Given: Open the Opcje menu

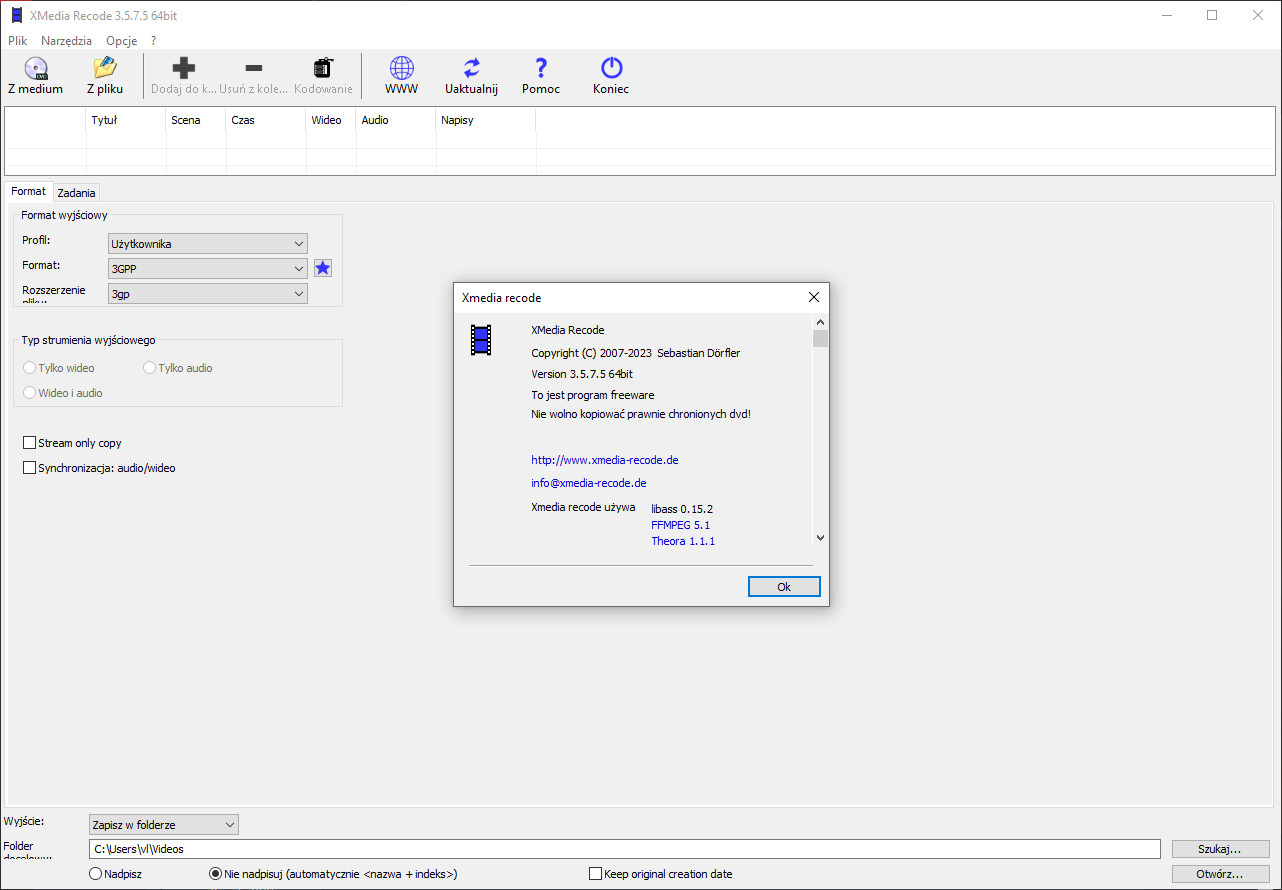Looking at the screenshot, I should pos(122,41).
